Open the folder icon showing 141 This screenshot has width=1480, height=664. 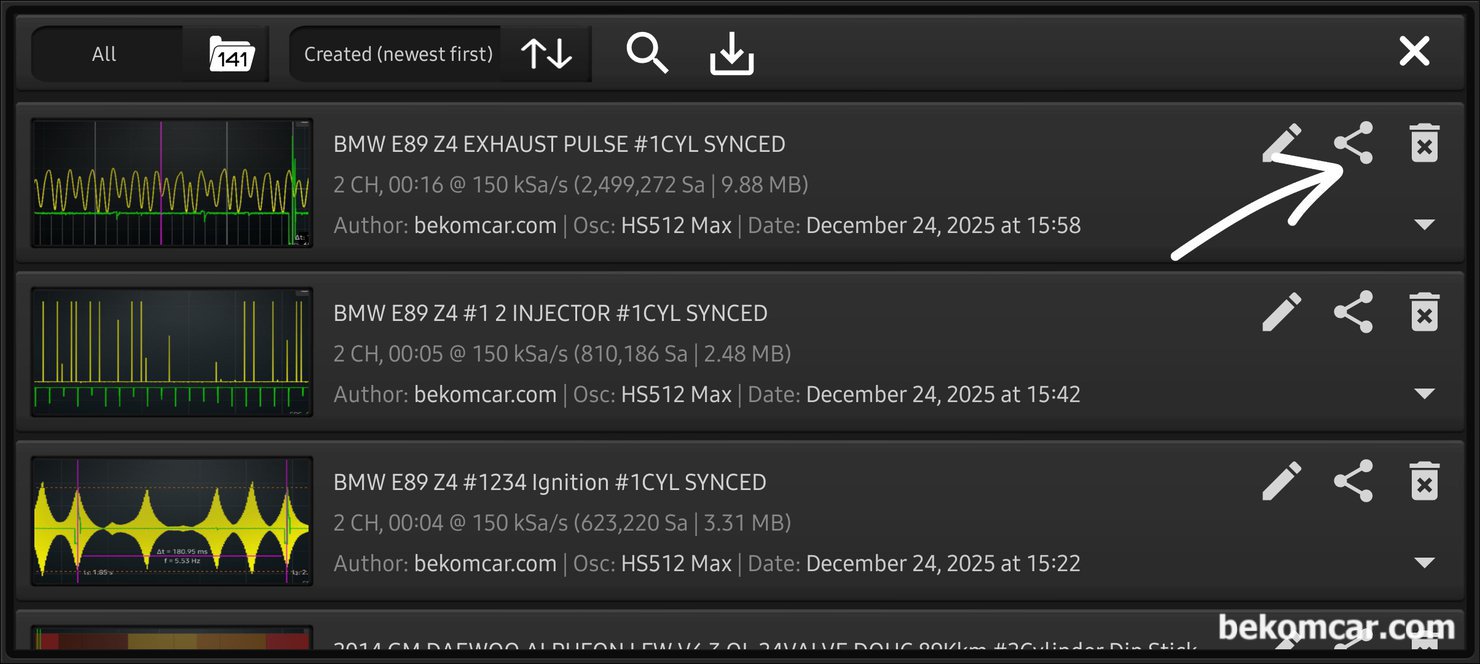coord(232,54)
